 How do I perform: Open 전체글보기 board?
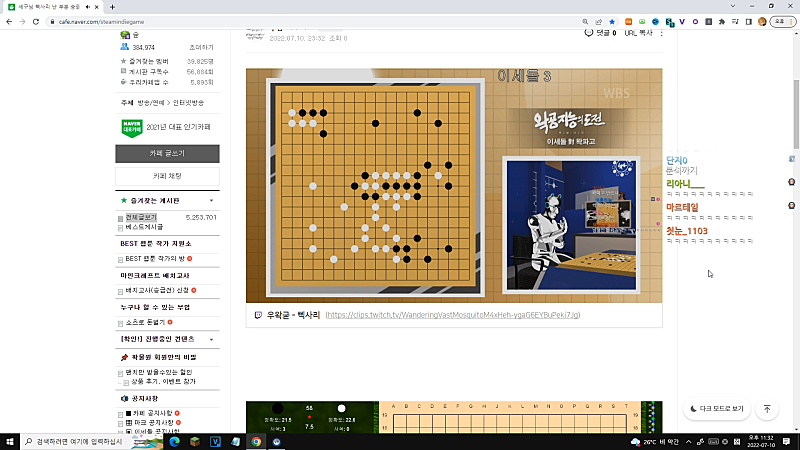click(141, 217)
